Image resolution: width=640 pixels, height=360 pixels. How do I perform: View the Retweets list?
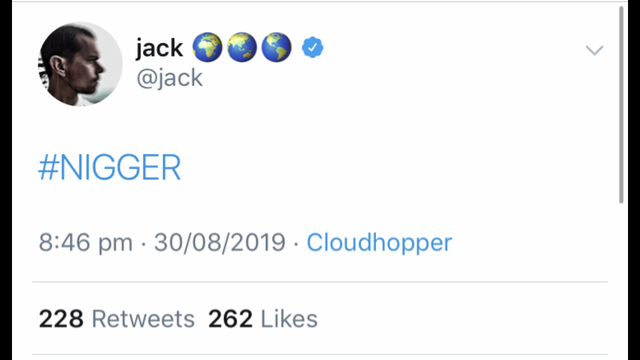point(143,319)
